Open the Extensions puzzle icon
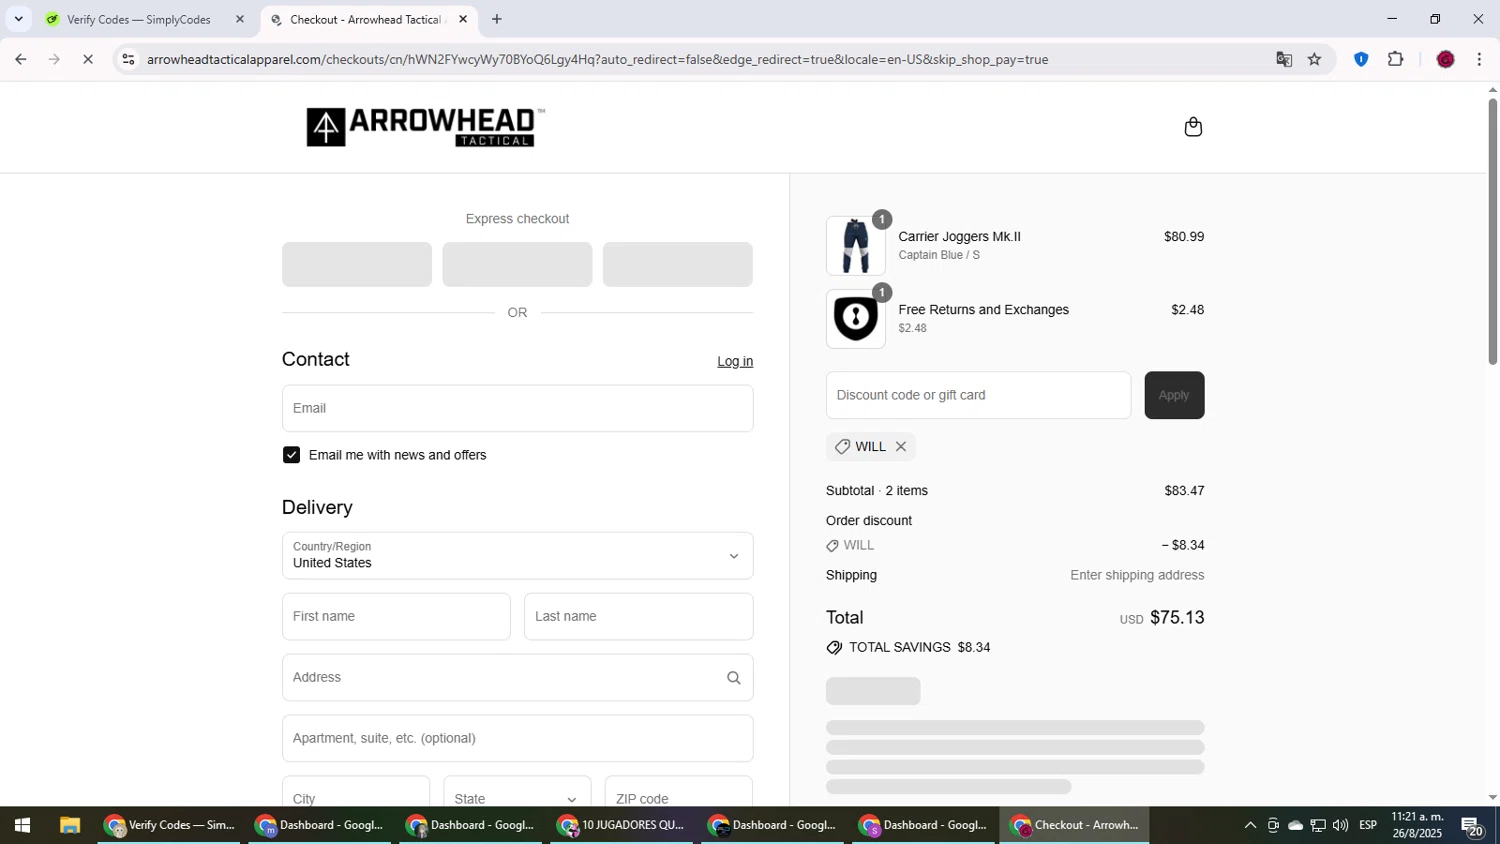The width and height of the screenshot is (1500, 844). (1396, 59)
